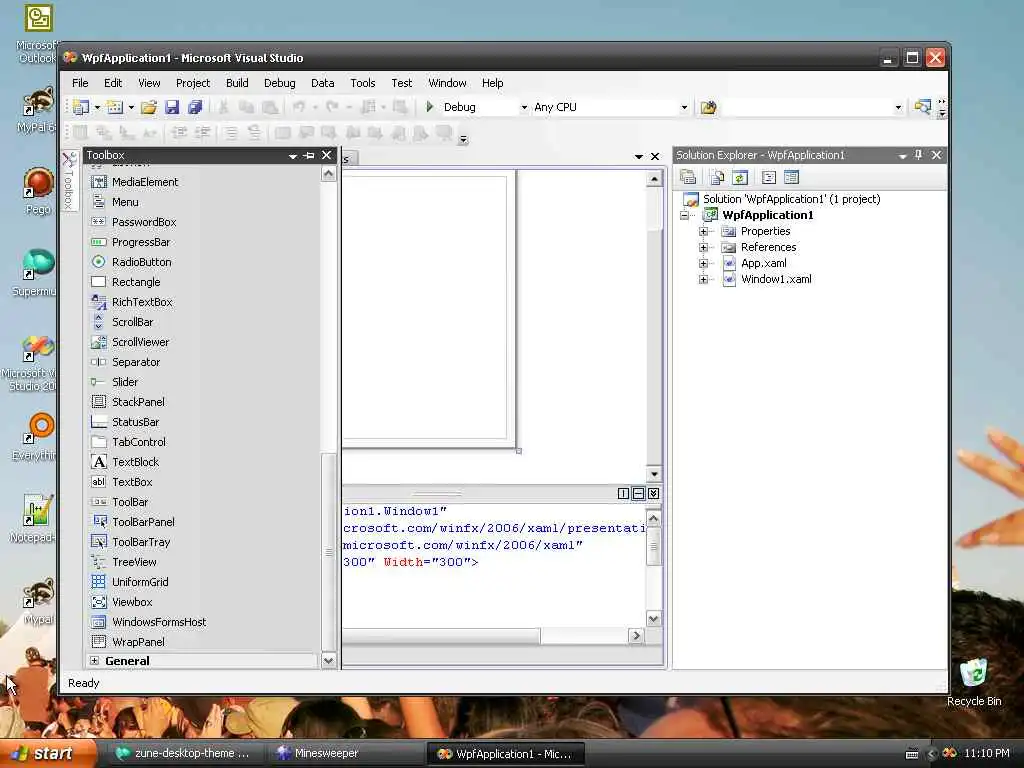Select the UniformGrid control in Toolbox
Image resolution: width=1024 pixels, height=768 pixels.
(x=140, y=582)
